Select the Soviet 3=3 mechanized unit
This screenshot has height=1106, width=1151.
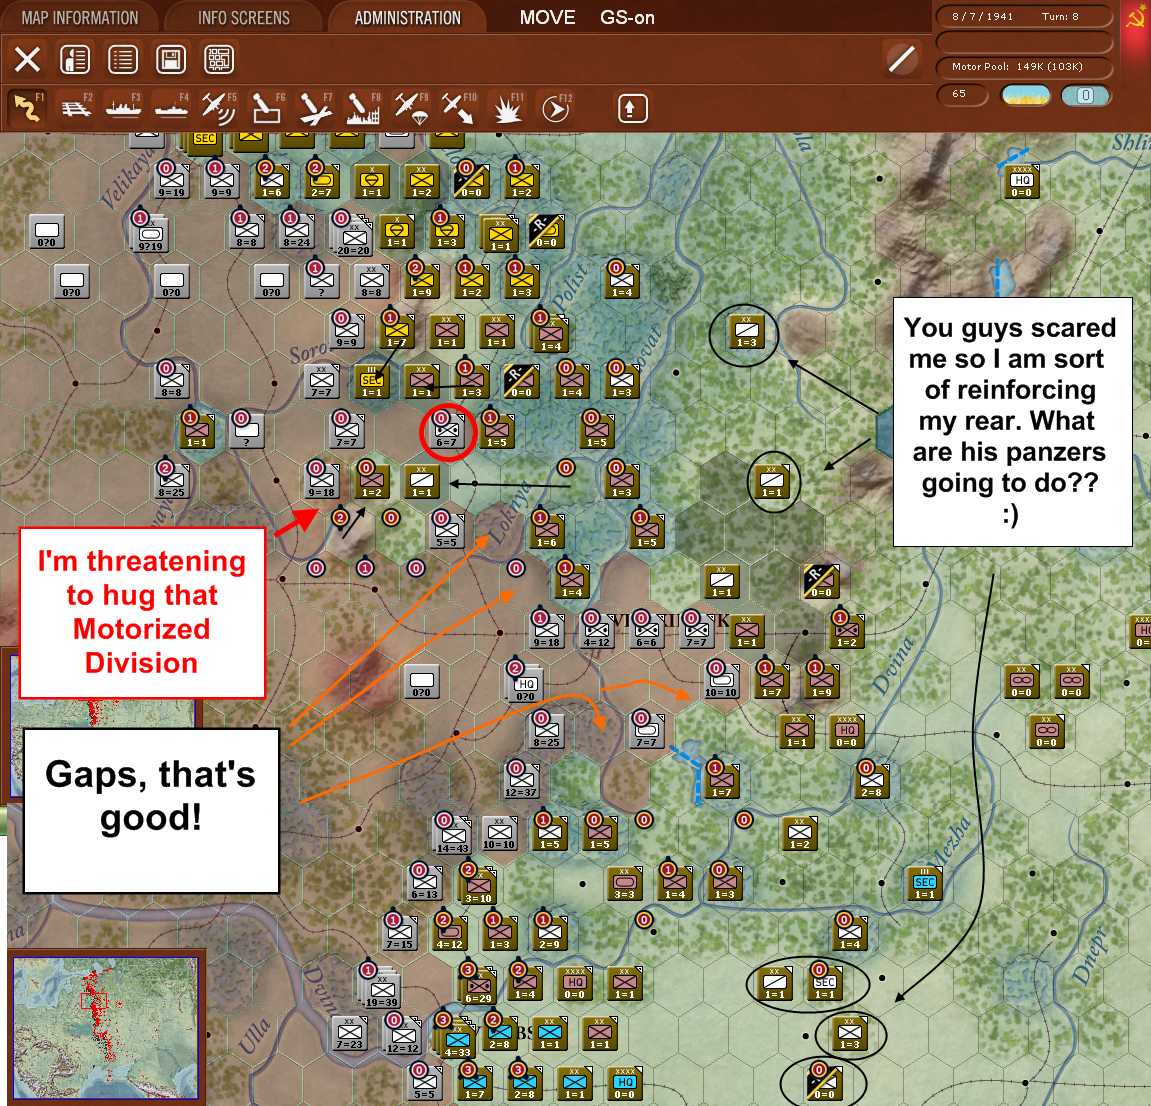pyautogui.click(x=624, y=883)
